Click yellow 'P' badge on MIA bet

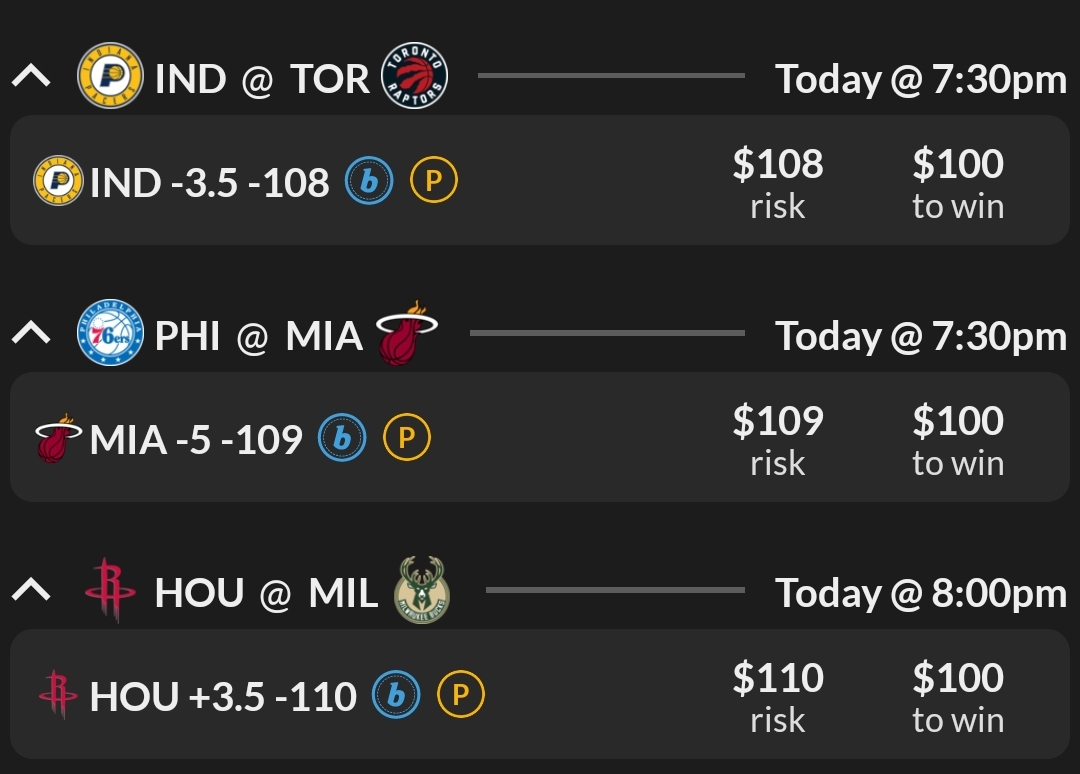(407, 440)
